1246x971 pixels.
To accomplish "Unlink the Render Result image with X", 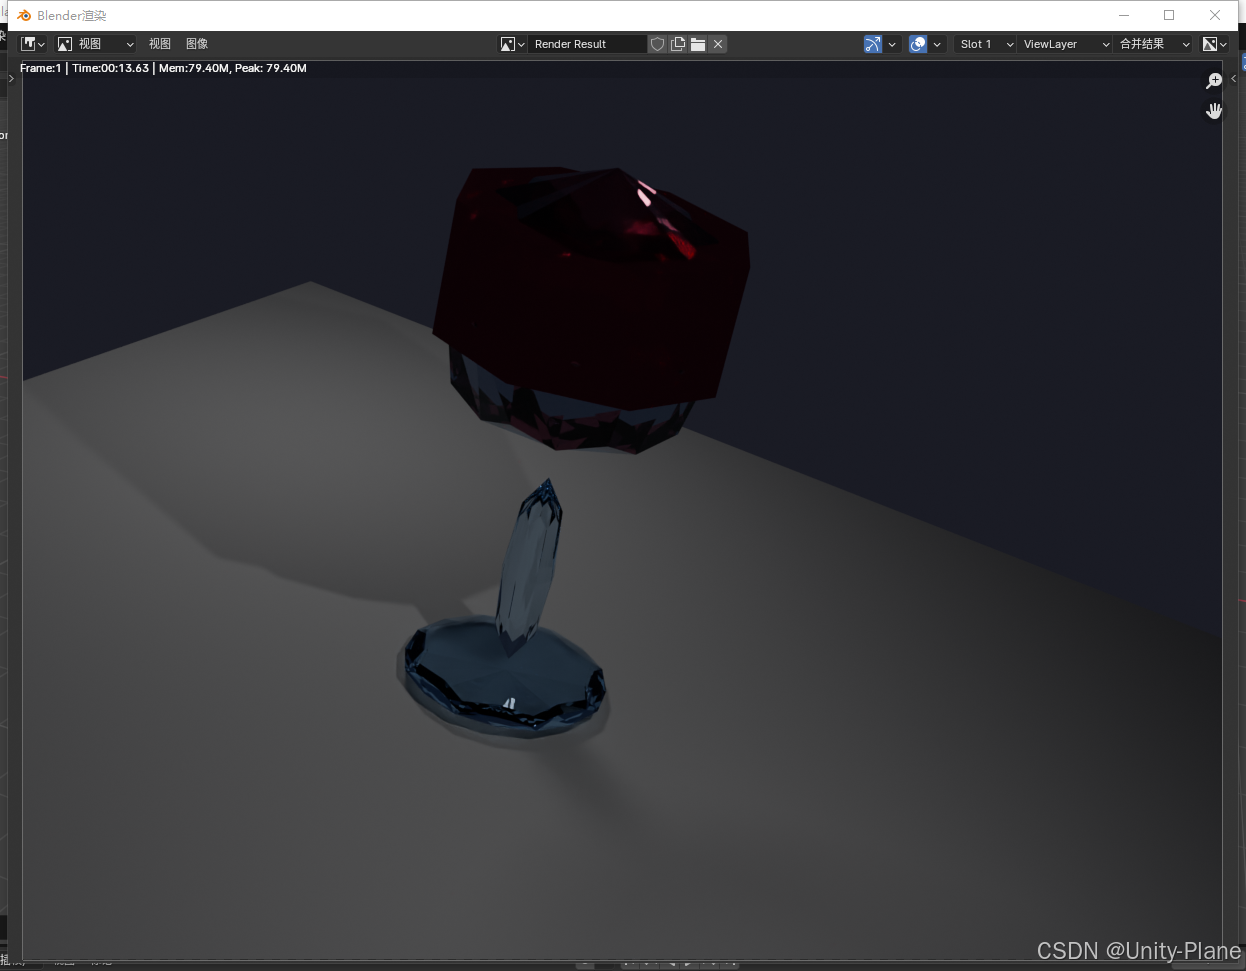I will (x=718, y=44).
